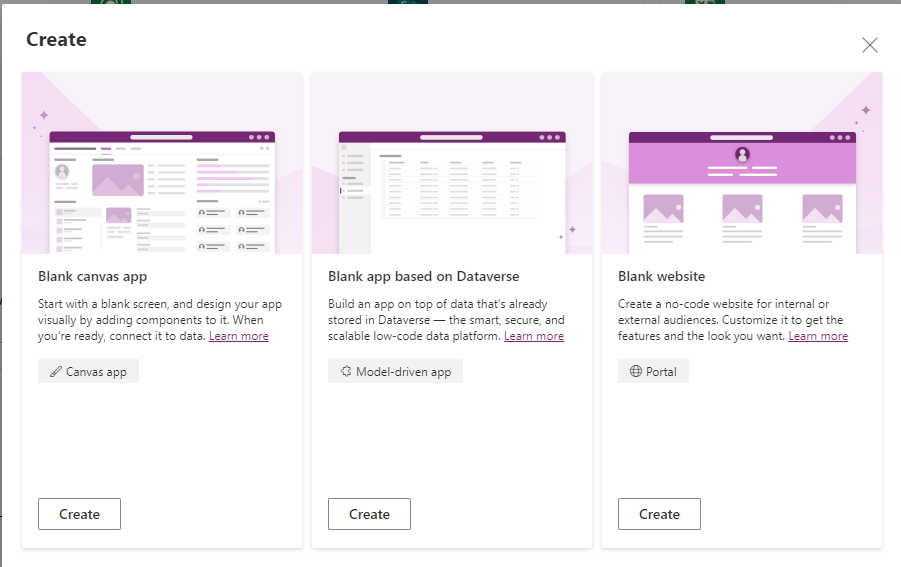
Task: Select the Blank canvas app preview image
Action: [162, 163]
